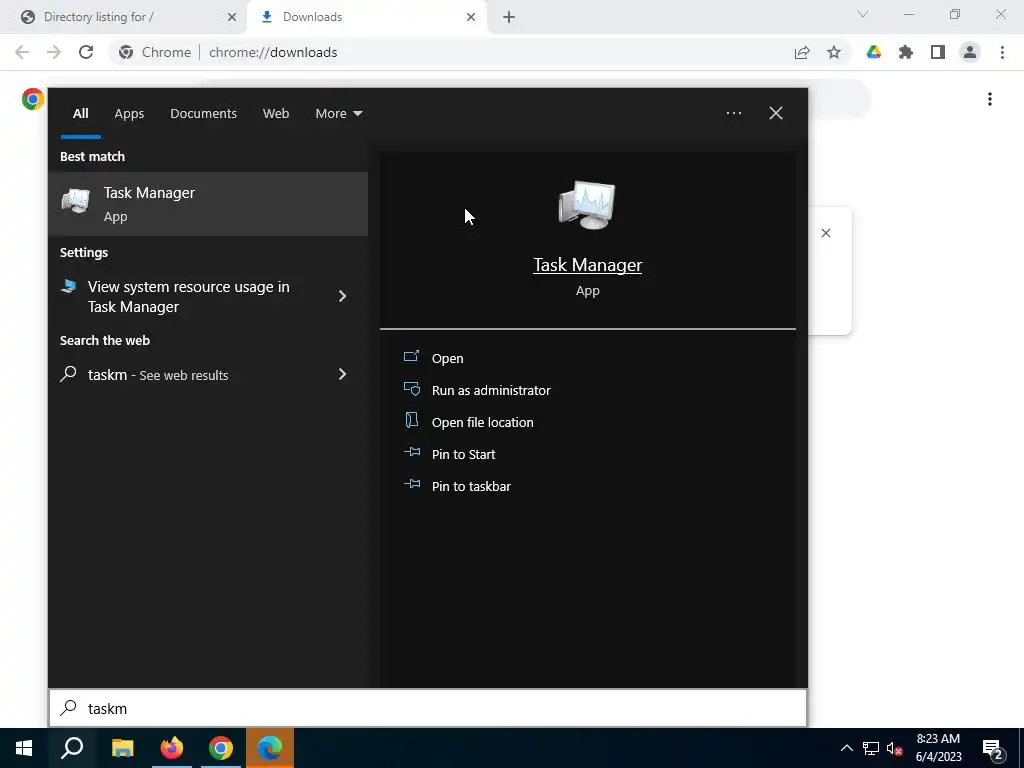Click the Windows Start button
Viewport: 1024px width, 768px height.
pyautogui.click(x=24, y=748)
